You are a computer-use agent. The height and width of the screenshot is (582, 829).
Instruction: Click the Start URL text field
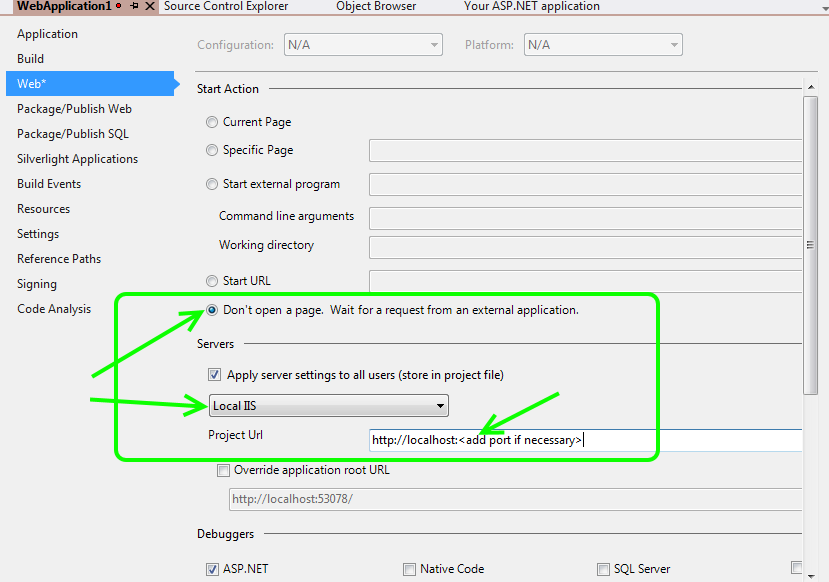[585, 281]
